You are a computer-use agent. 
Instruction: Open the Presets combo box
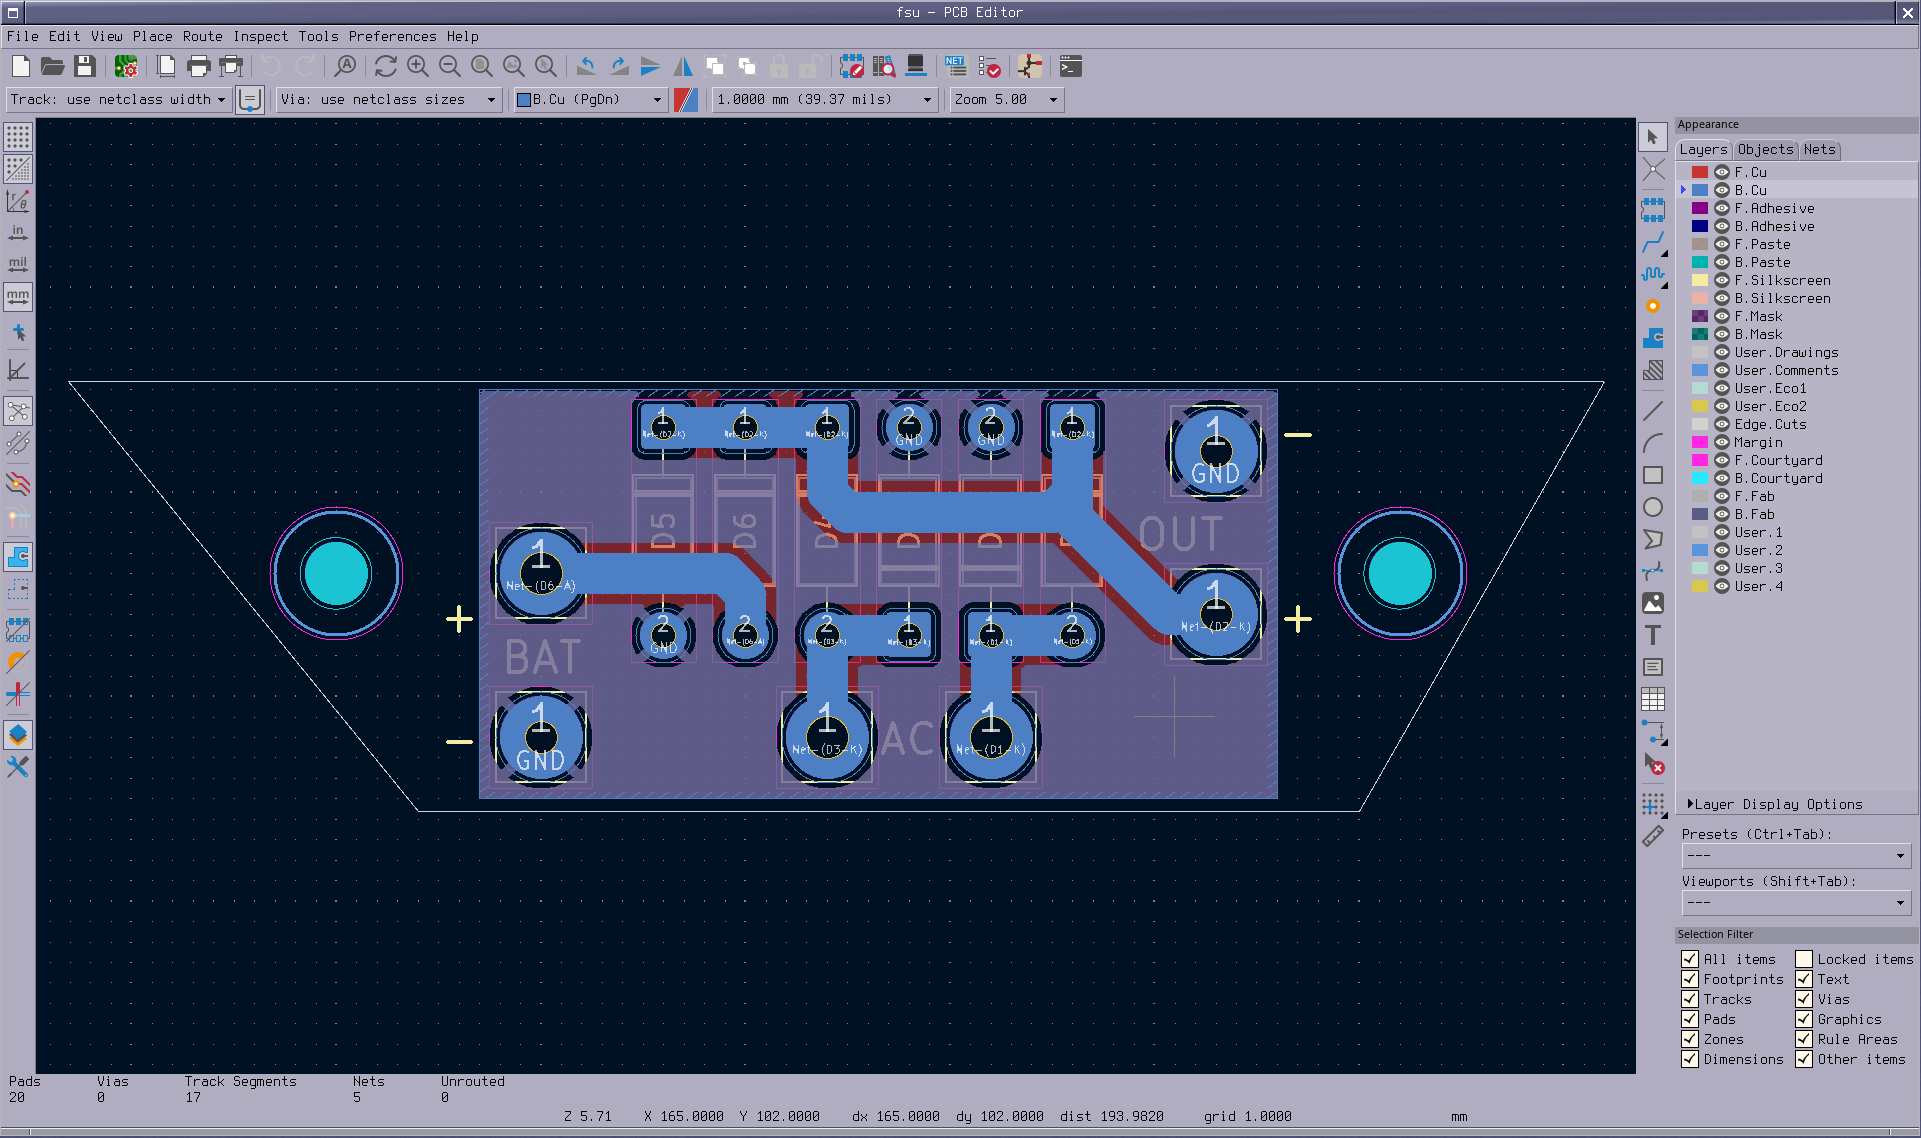click(x=1795, y=856)
